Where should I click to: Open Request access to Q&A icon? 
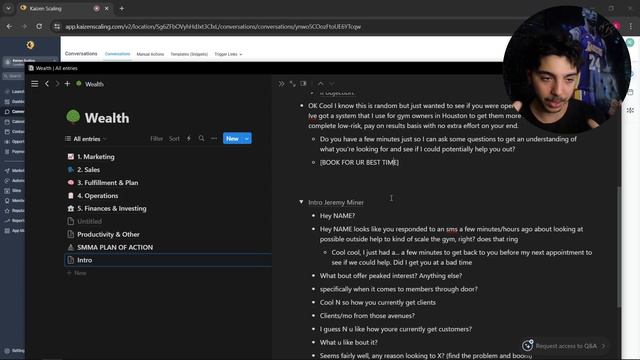click(527, 345)
